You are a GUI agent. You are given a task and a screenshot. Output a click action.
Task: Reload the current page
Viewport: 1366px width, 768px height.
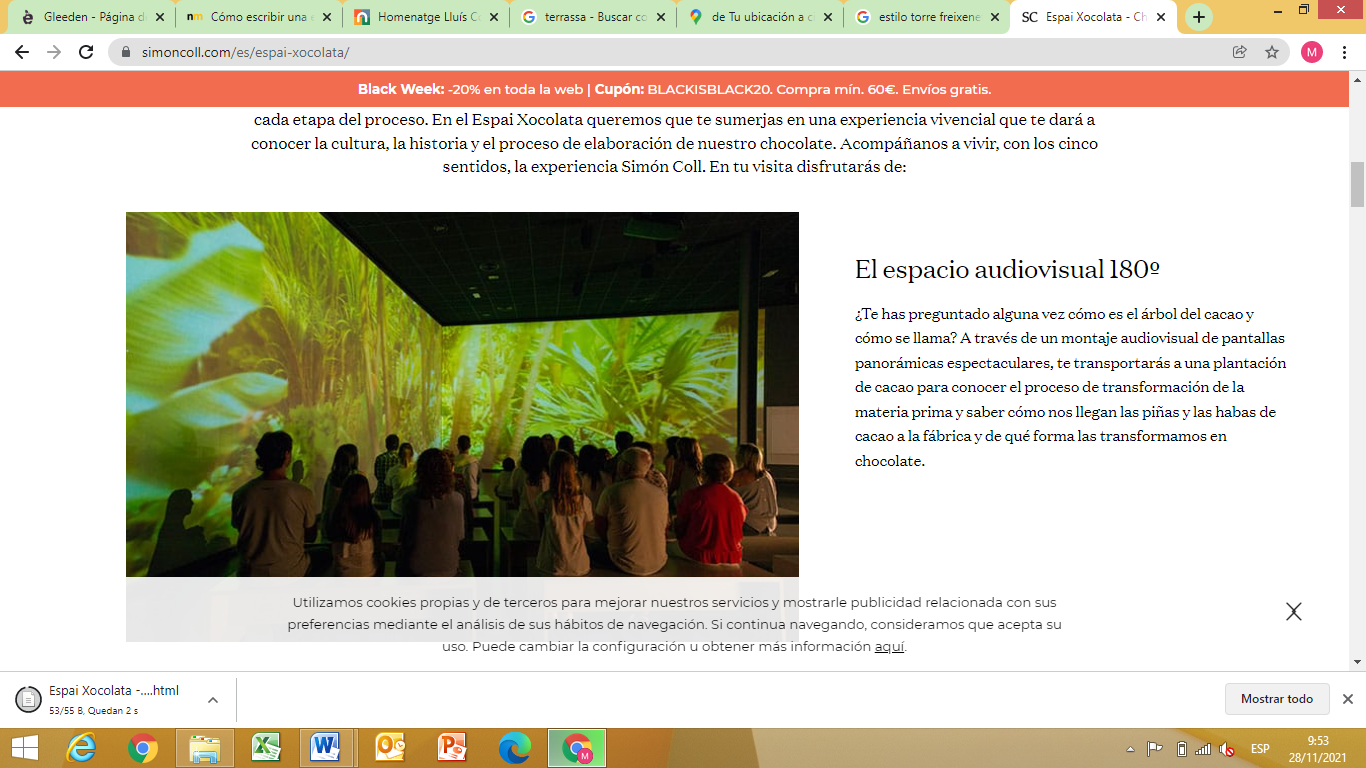point(86,52)
